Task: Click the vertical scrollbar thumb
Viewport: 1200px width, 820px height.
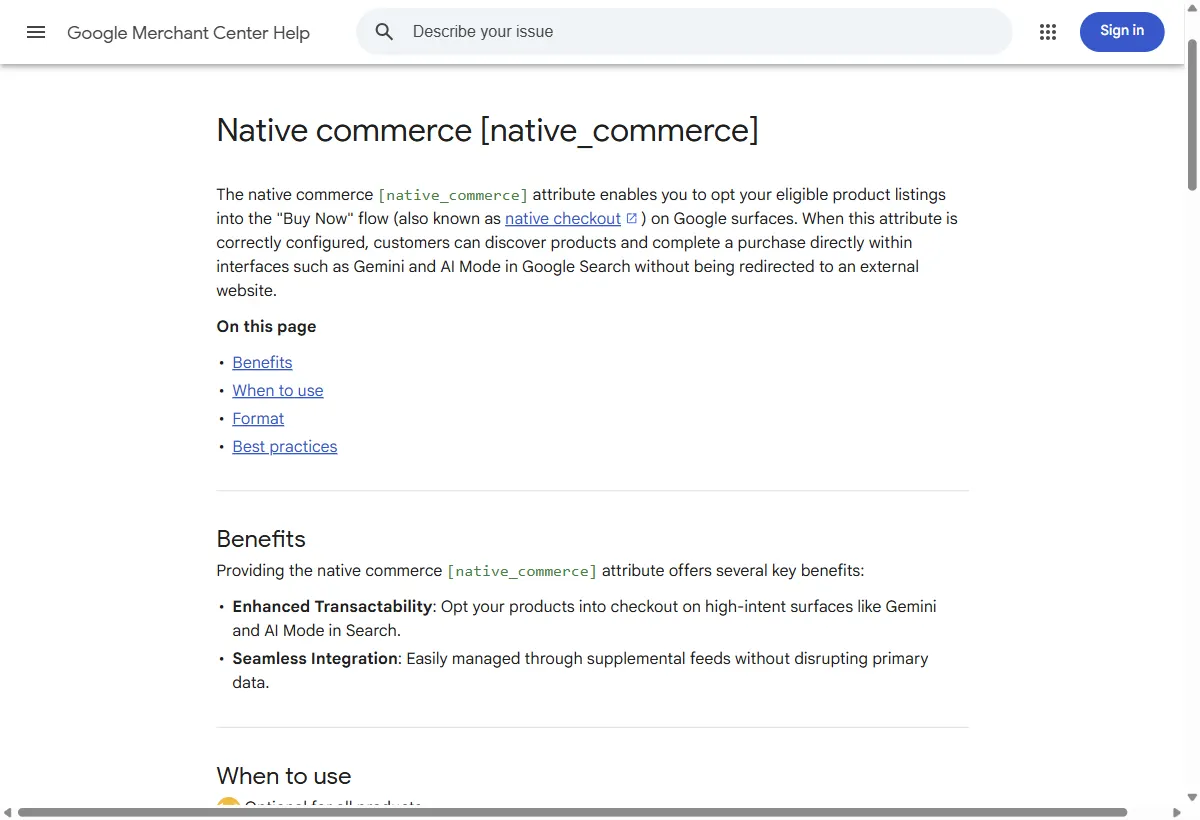Action: [x=1192, y=115]
